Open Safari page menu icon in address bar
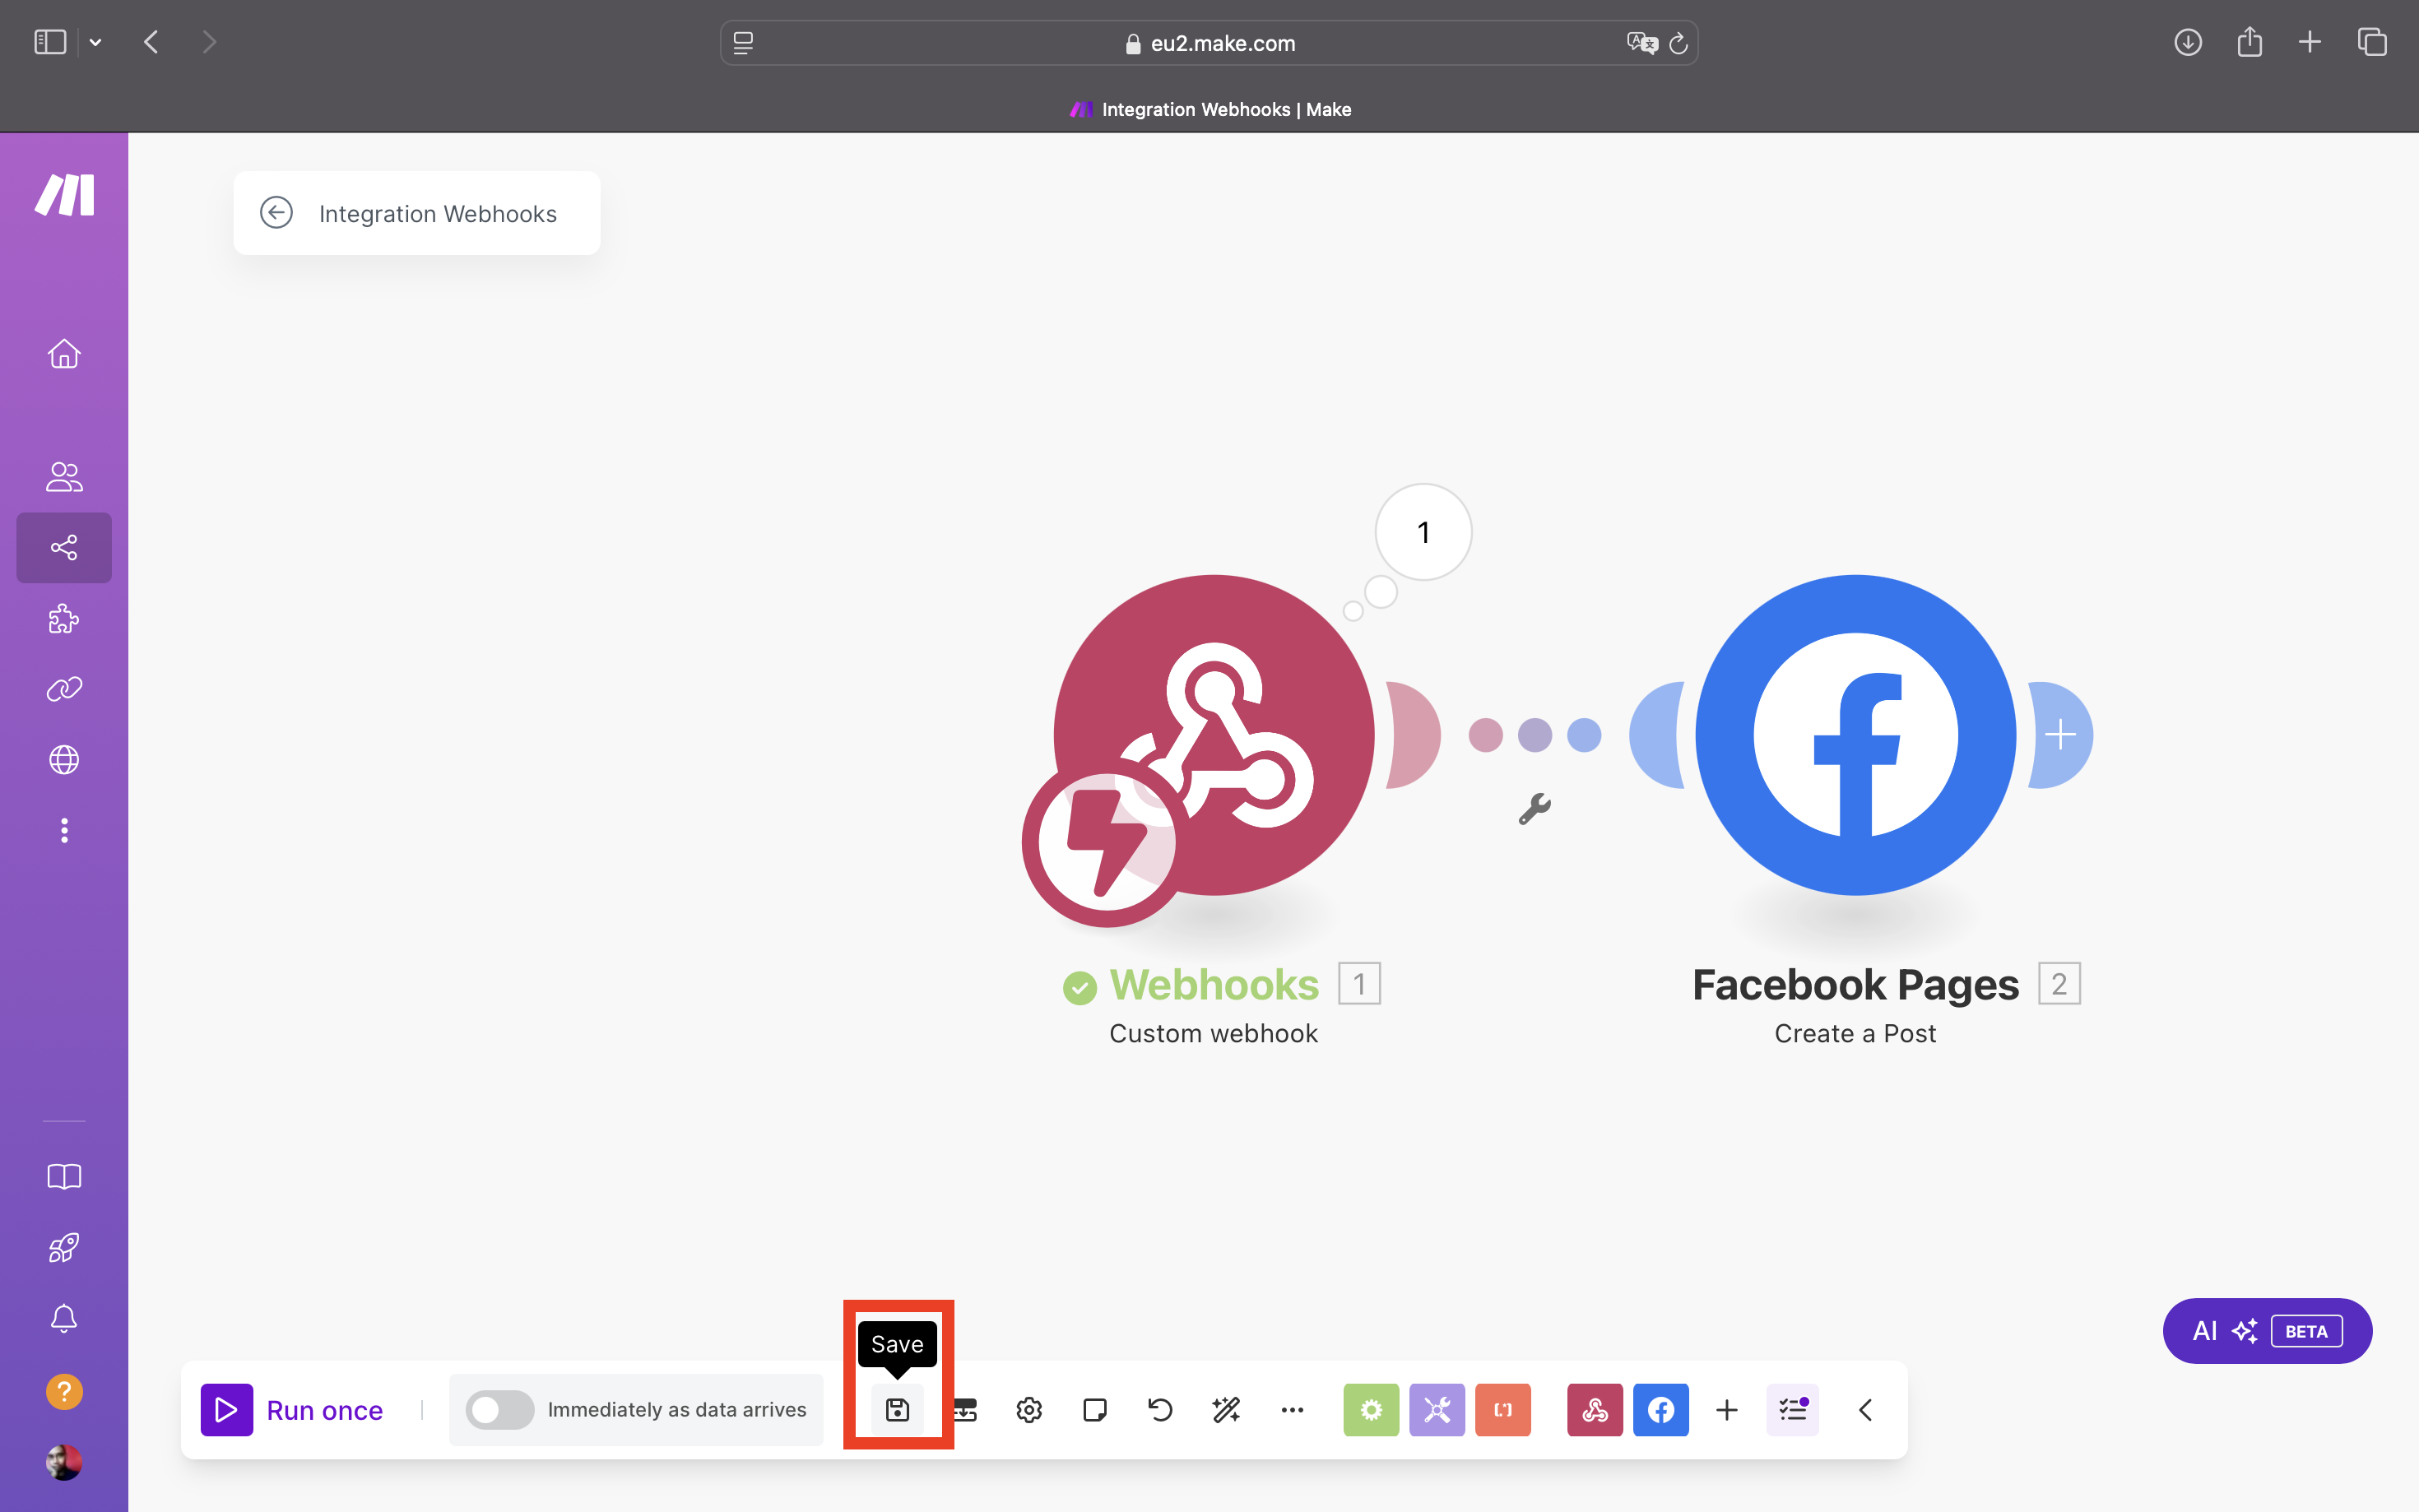2419x1512 pixels. click(x=743, y=43)
